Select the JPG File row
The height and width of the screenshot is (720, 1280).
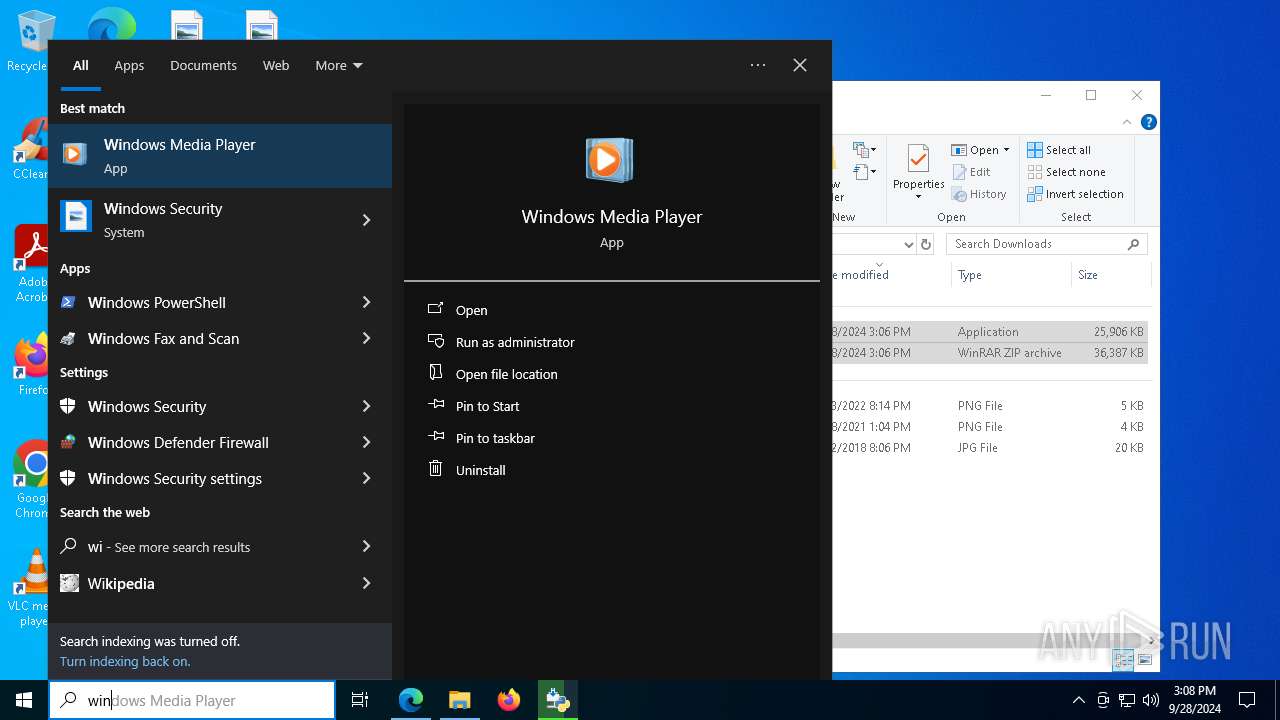[990, 448]
